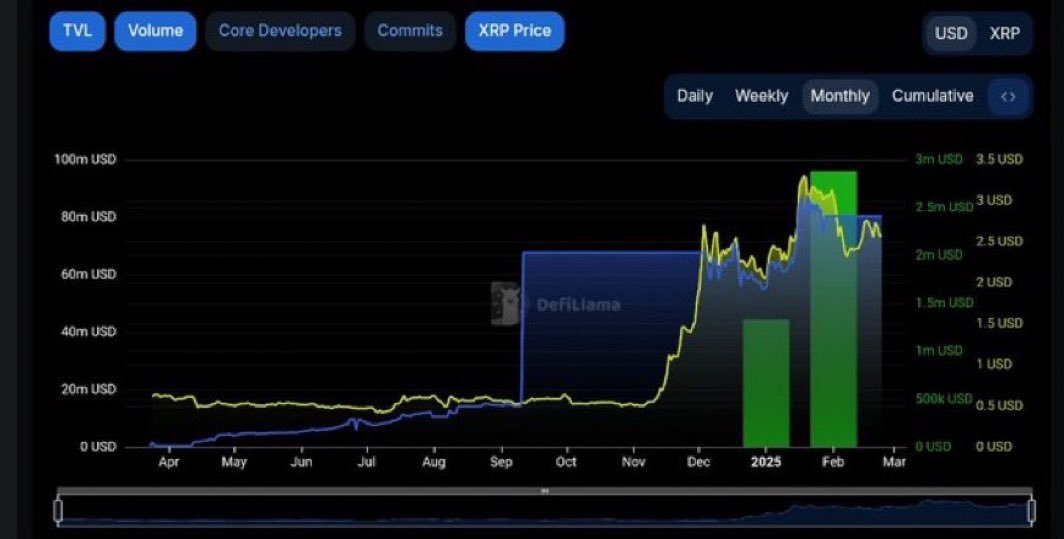
Task: Toggle the Volume chart series
Action: 155,31
